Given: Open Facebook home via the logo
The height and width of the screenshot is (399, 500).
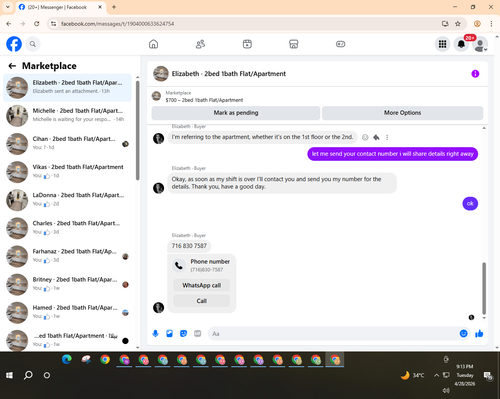Looking at the screenshot, I should click(14, 44).
